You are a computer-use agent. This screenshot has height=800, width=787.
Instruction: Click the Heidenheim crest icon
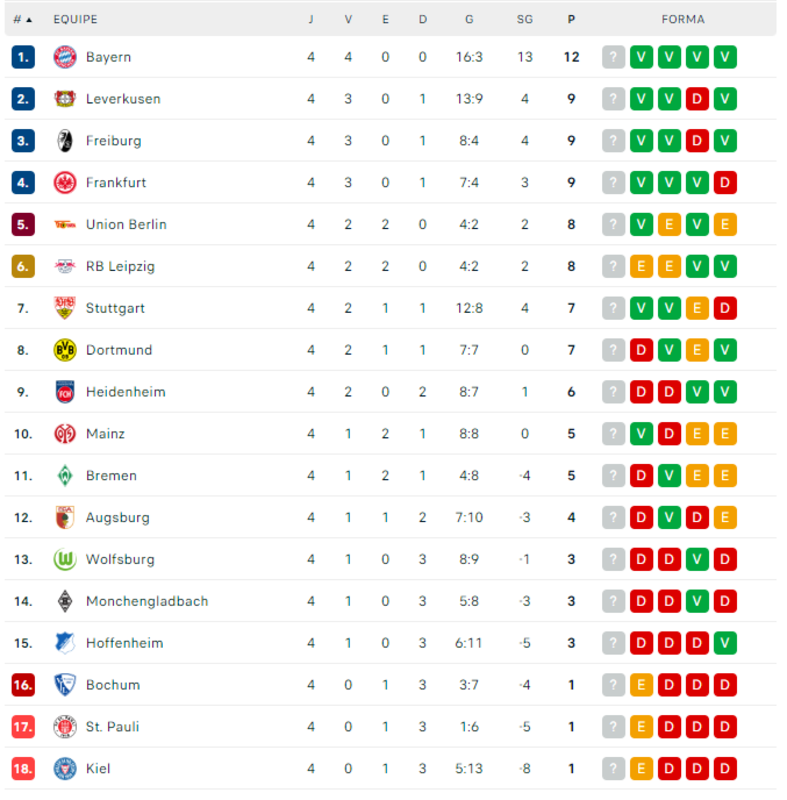click(65, 392)
